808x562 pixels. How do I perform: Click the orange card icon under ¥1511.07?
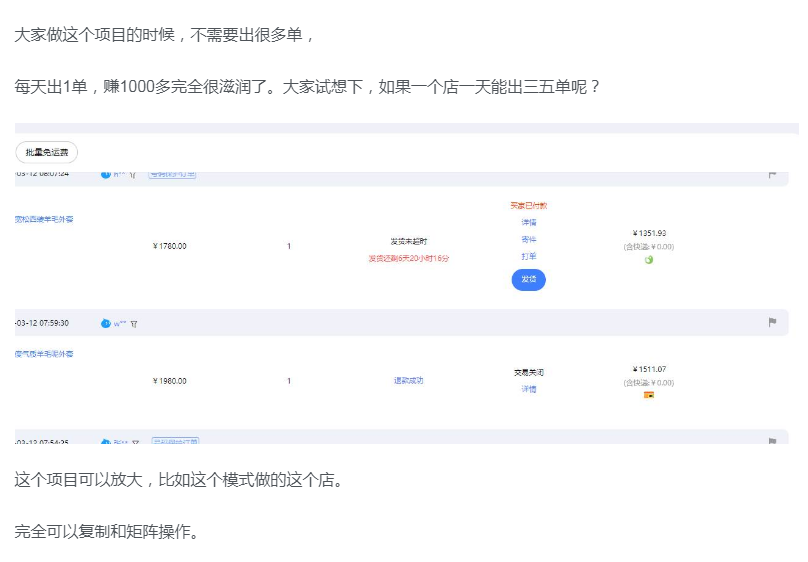tap(649, 395)
